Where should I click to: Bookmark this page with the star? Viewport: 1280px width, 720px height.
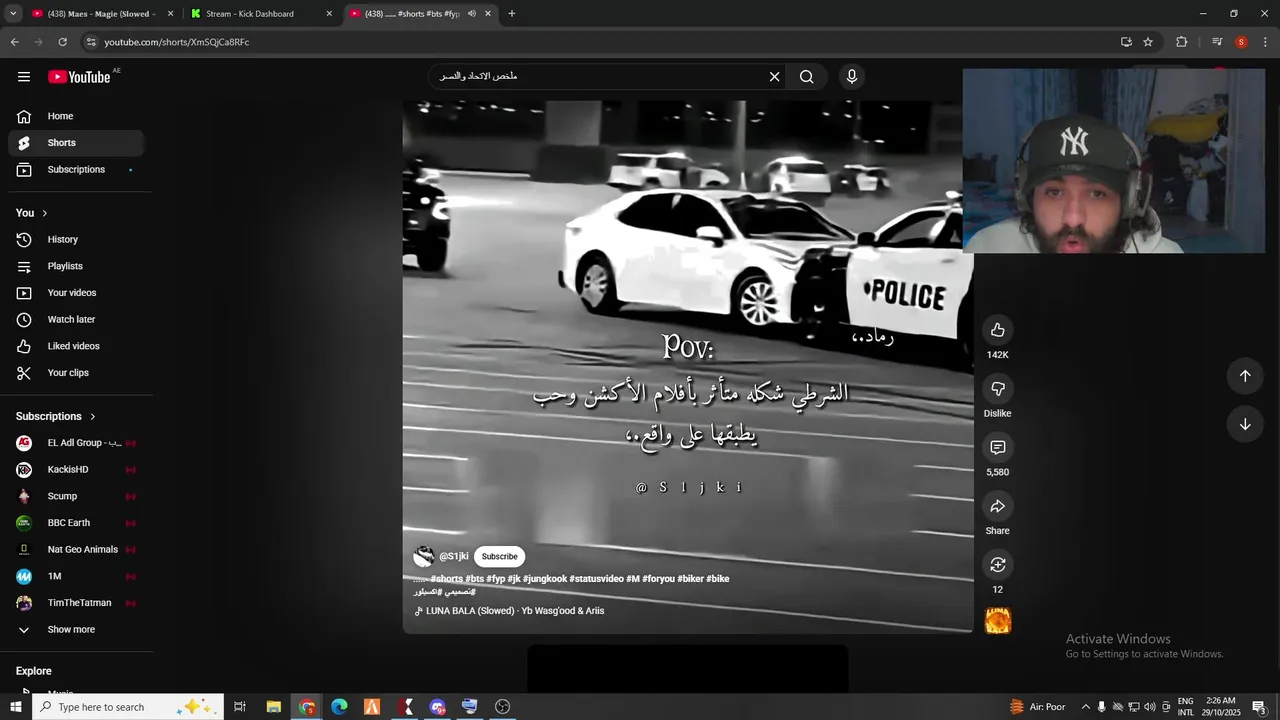tap(1148, 42)
